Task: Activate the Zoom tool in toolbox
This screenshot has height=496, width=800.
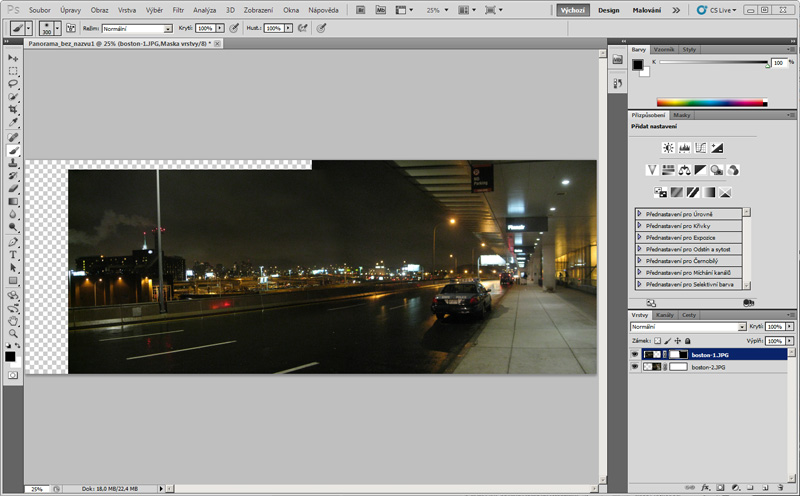Action: coord(14,333)
